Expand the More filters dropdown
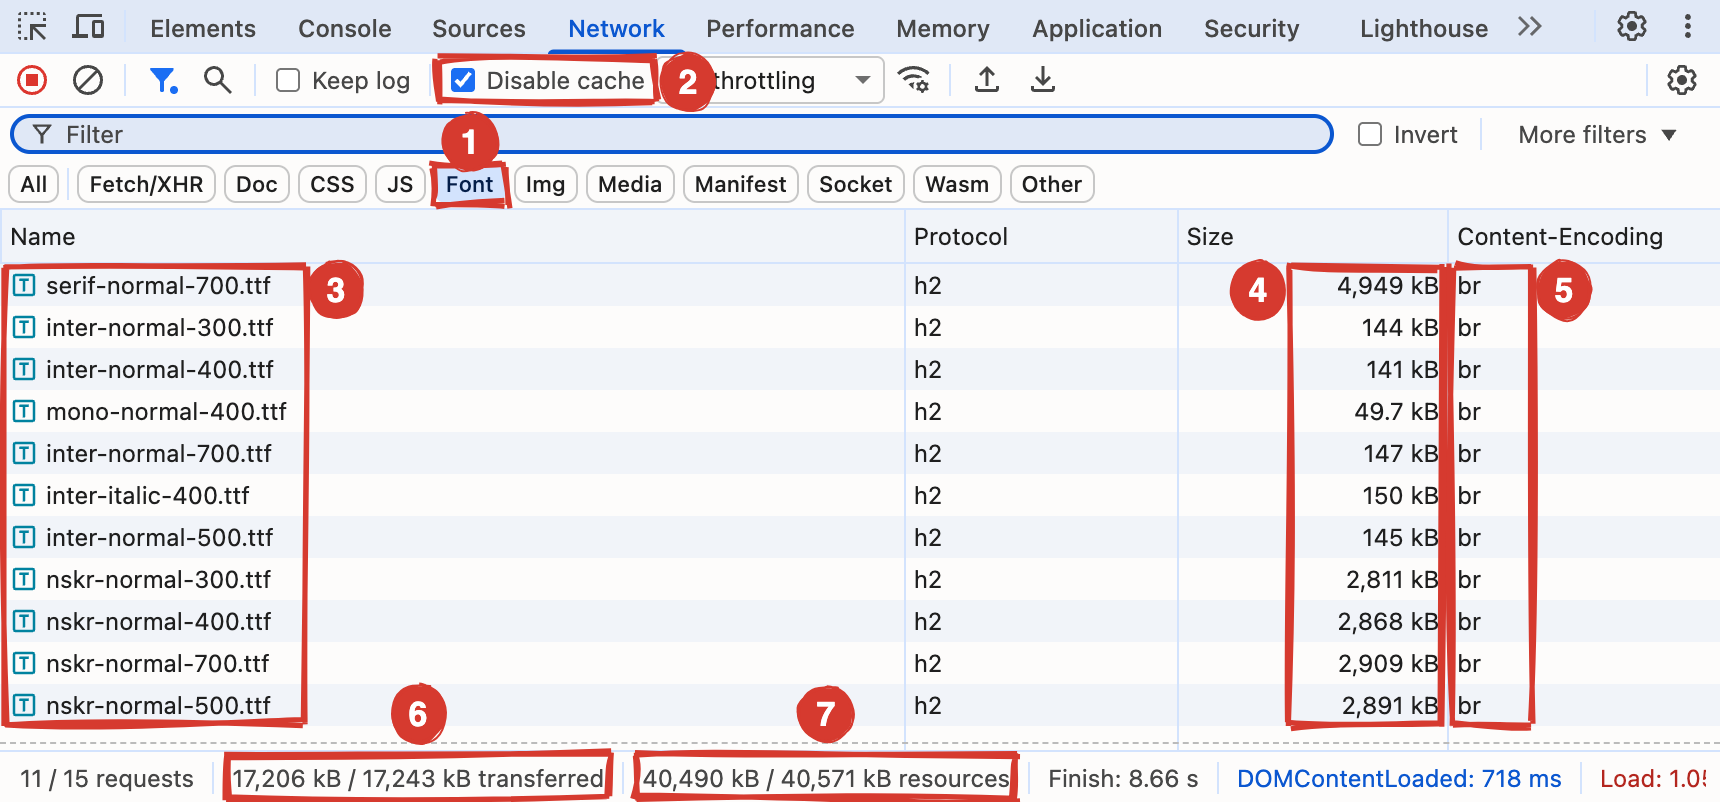This screenshot has height=802, width=1720. pos(1597,135)
